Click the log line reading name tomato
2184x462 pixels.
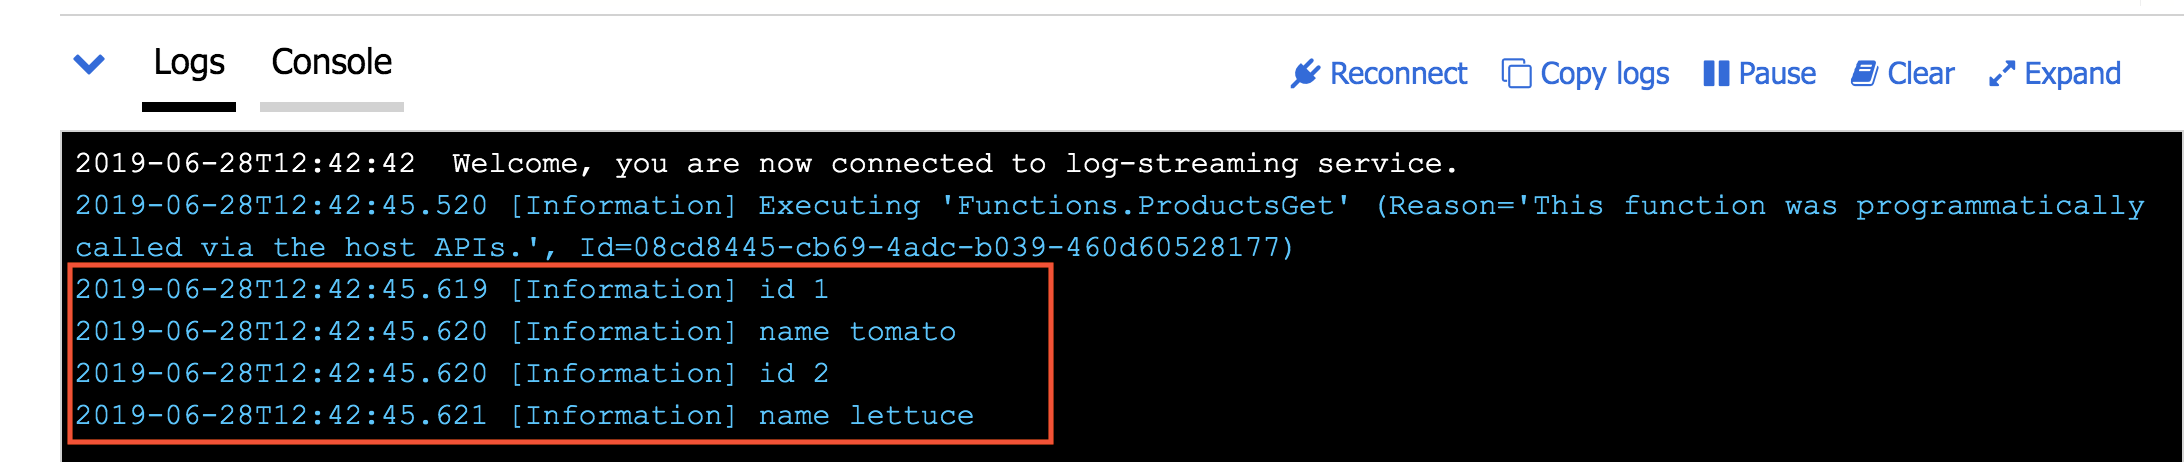tap(515, 332)
